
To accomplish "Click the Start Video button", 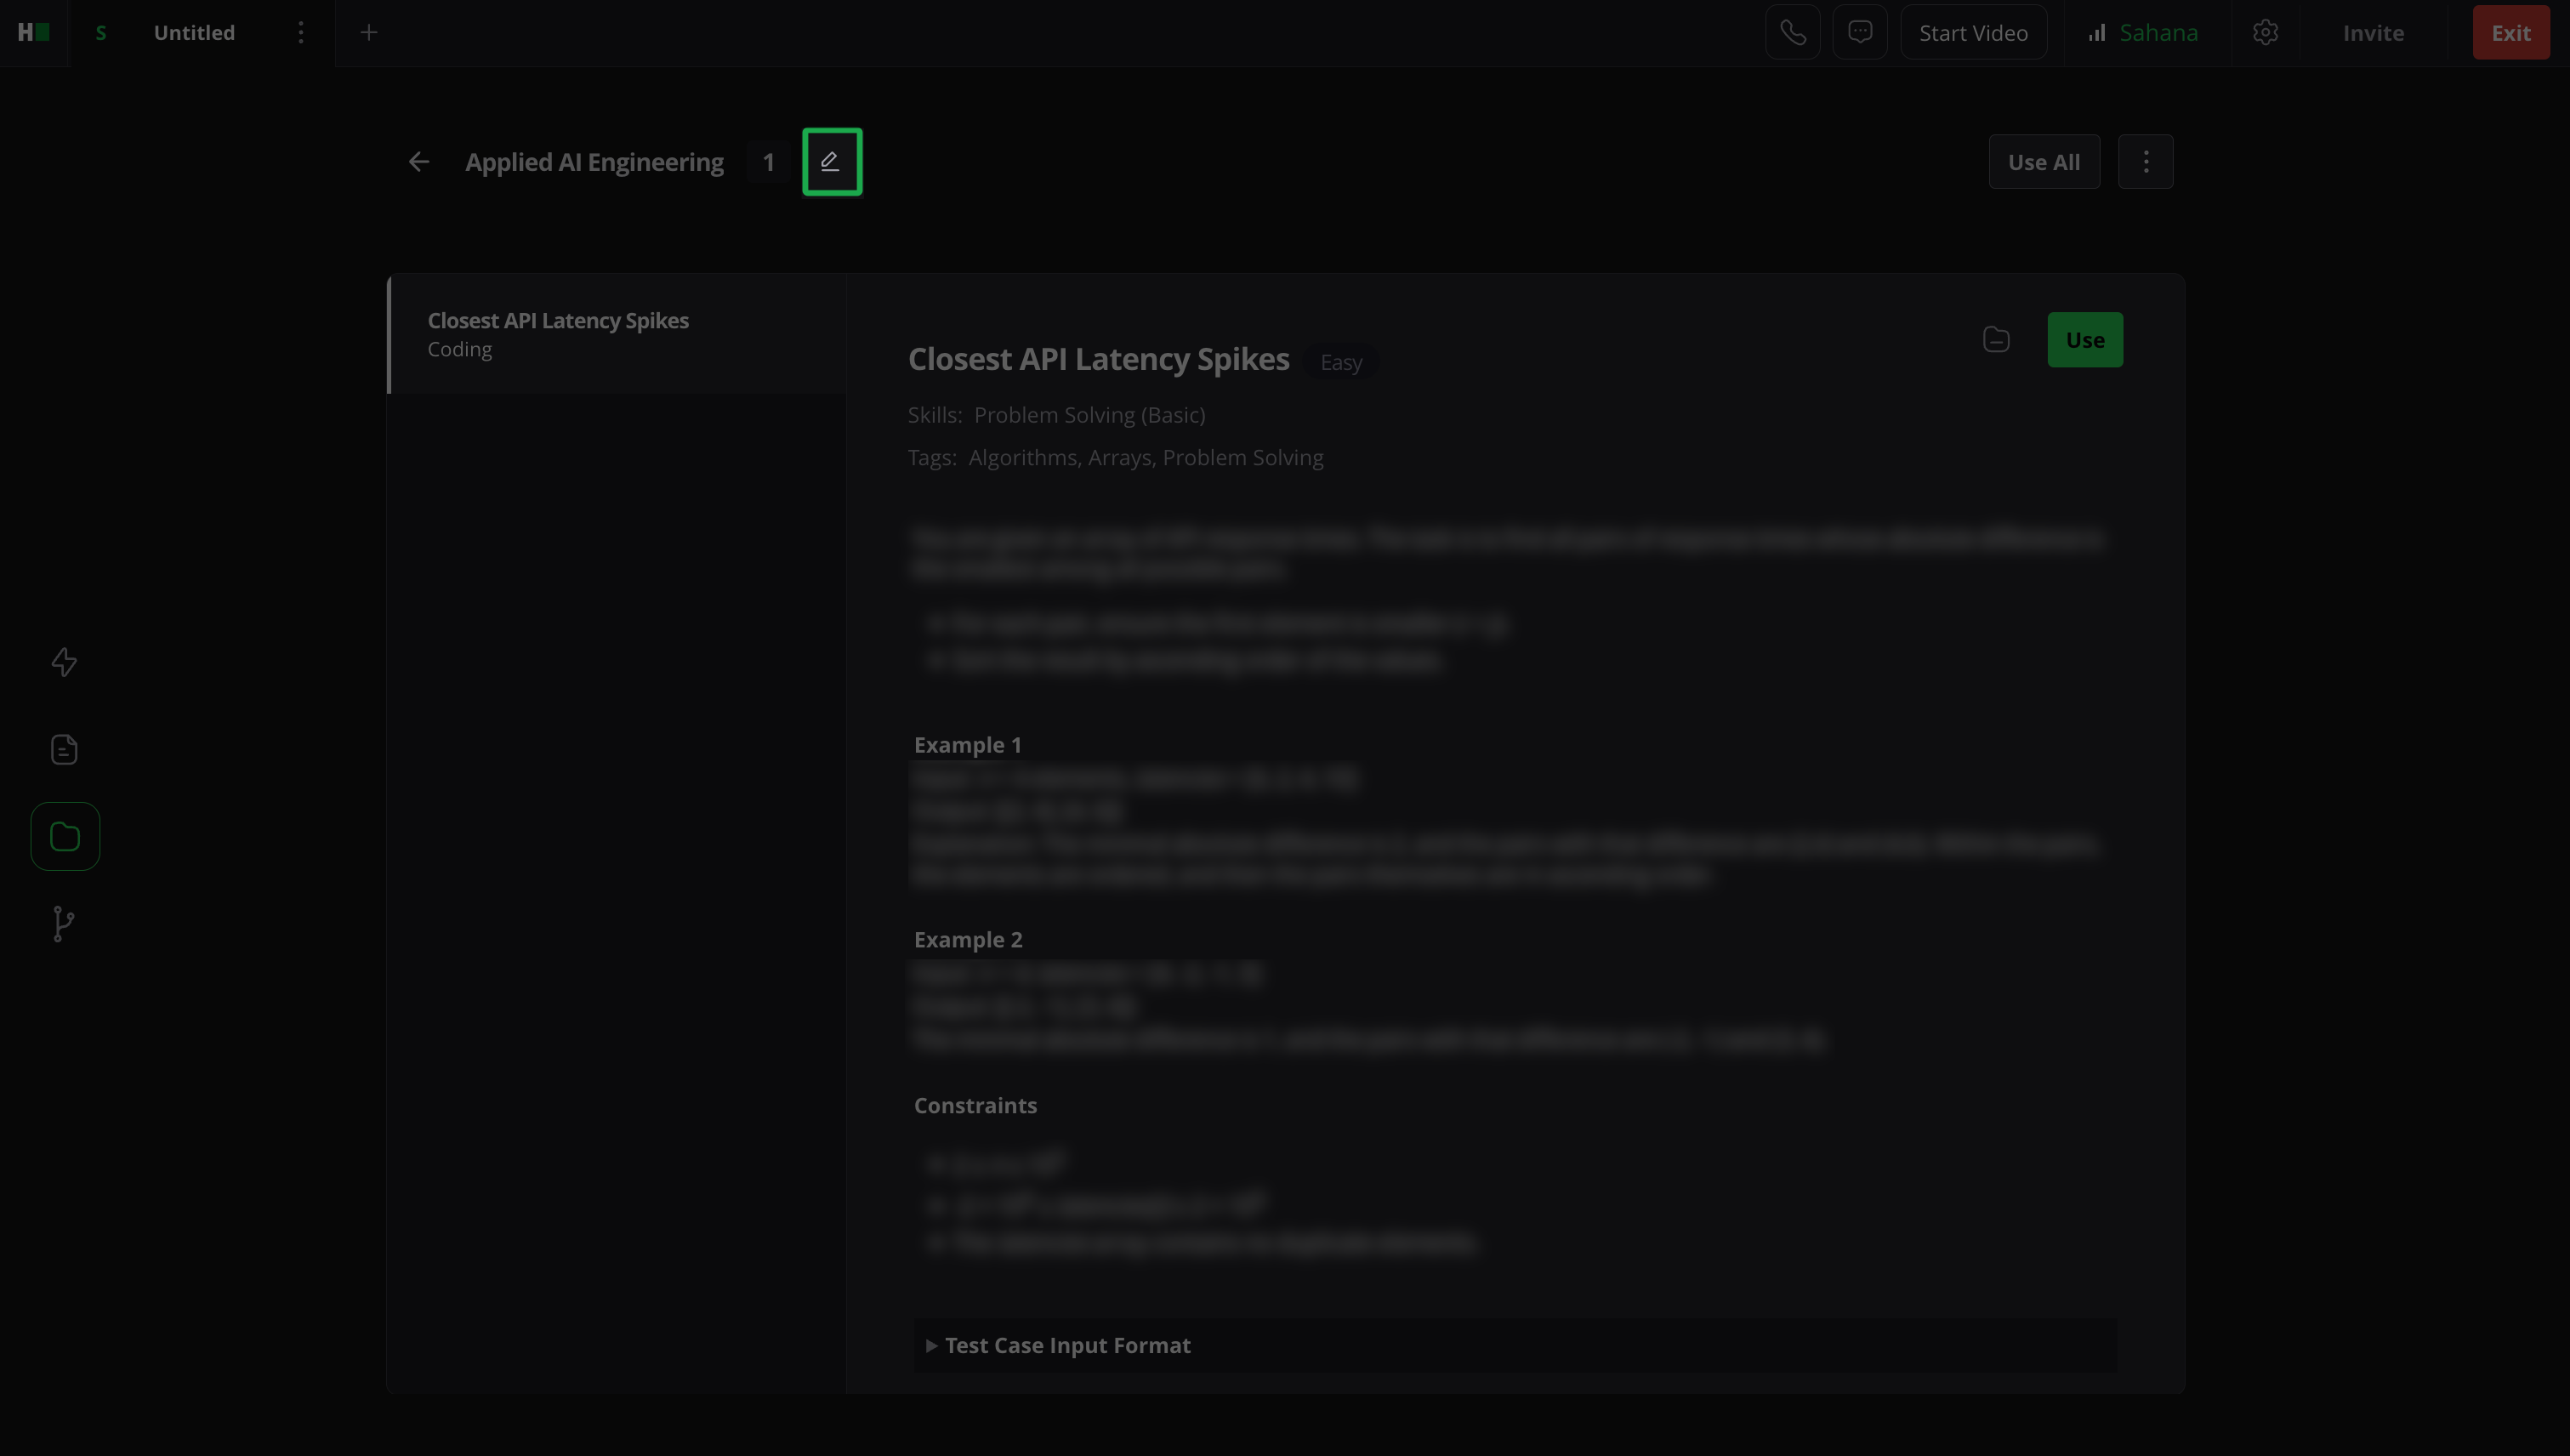I will [1972, 33].
